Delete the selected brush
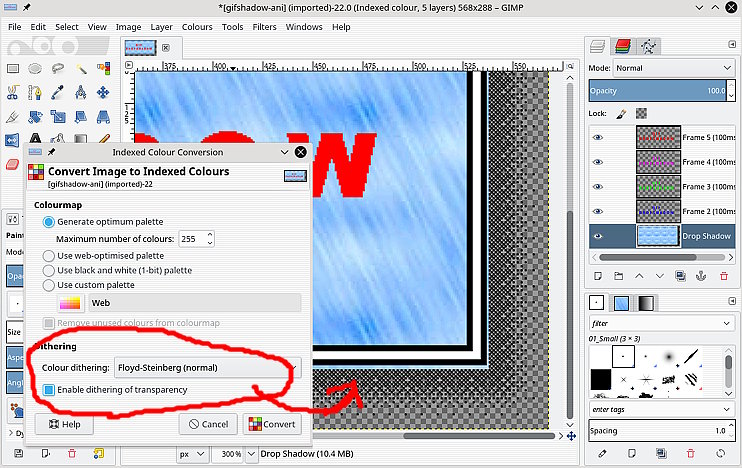This screenshot has height=468, width=742. (x=691, y=453)
